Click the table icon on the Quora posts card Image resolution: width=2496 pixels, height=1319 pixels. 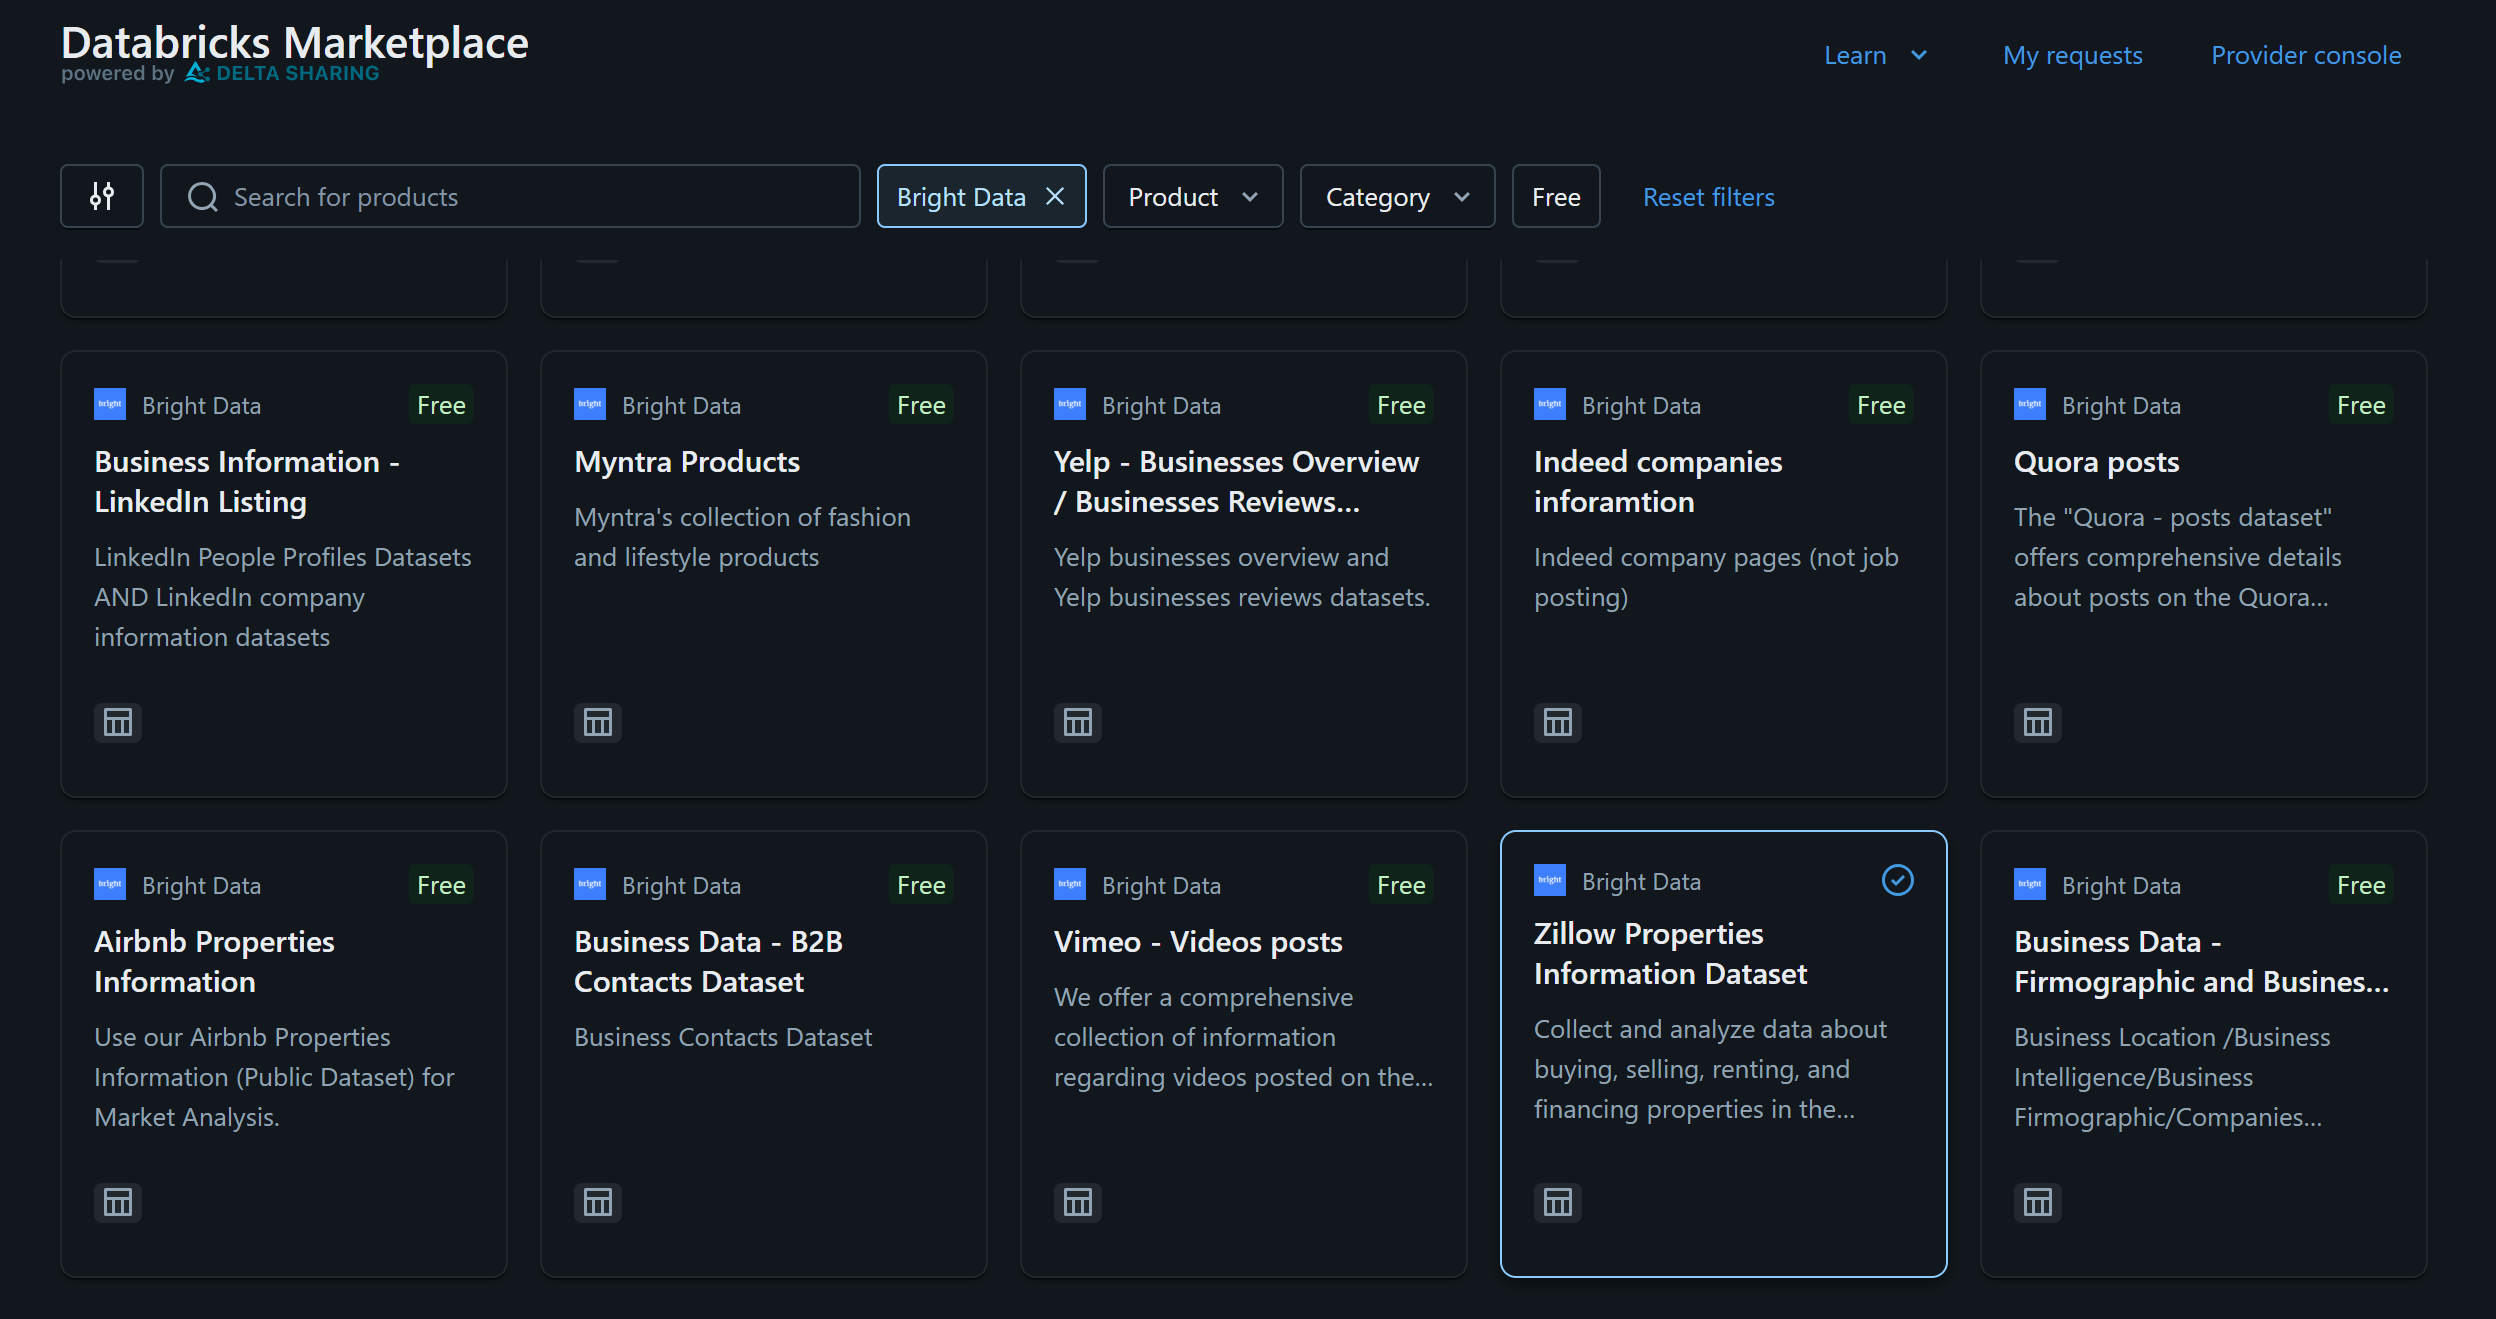pos(2038,722)
